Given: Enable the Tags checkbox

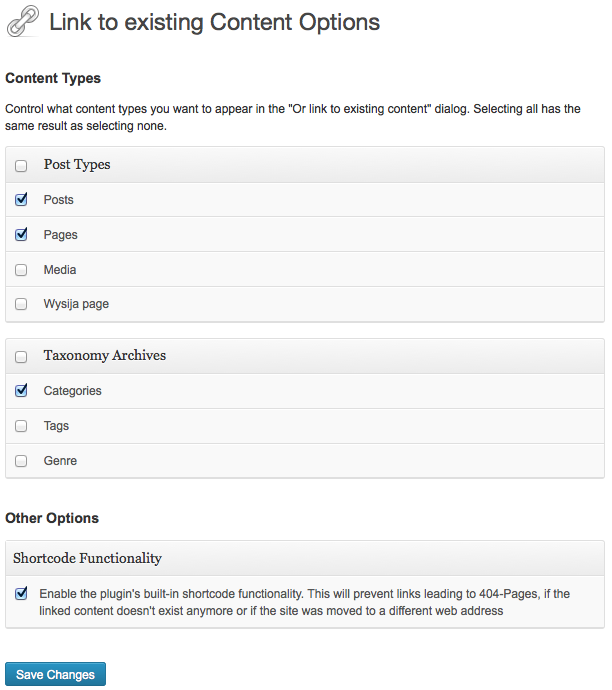Looking at the screenshot, I should point(21,426).
